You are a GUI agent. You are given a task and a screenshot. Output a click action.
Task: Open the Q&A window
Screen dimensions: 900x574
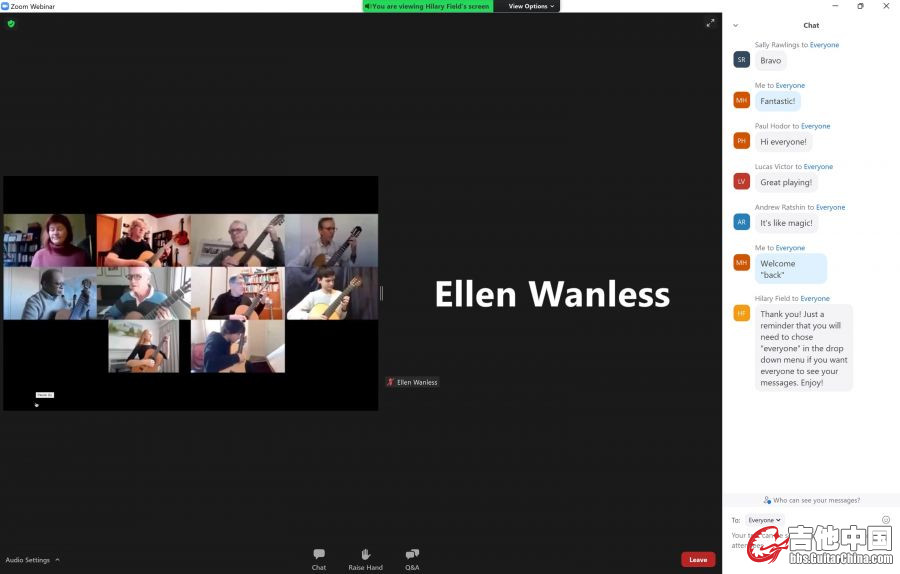pyautogui.click(x=412, y=558)
